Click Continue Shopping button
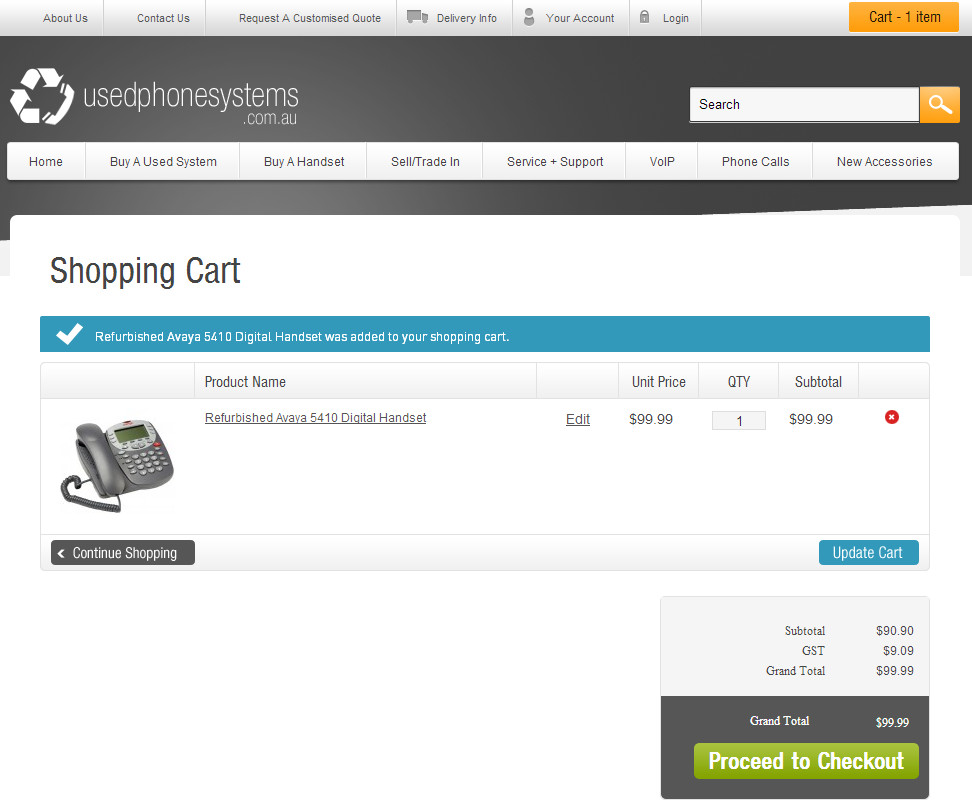This screenshot has width=972, height=804. tap(123, 552)
